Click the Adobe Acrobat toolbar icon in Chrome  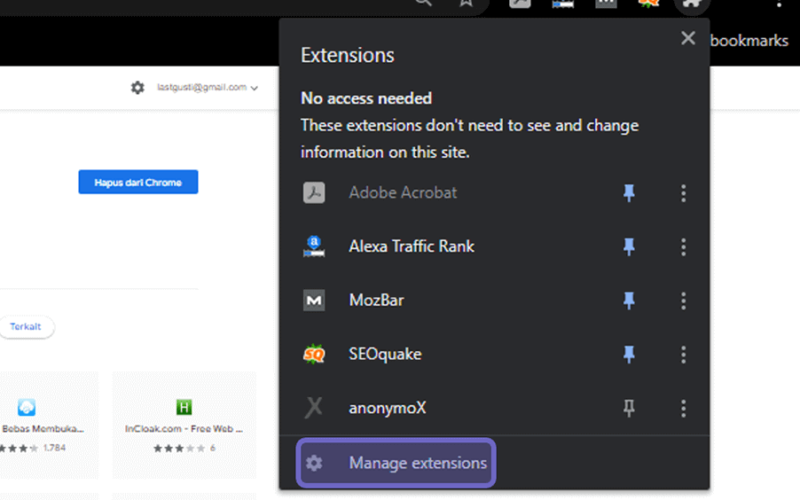click(x=520, y=3)
